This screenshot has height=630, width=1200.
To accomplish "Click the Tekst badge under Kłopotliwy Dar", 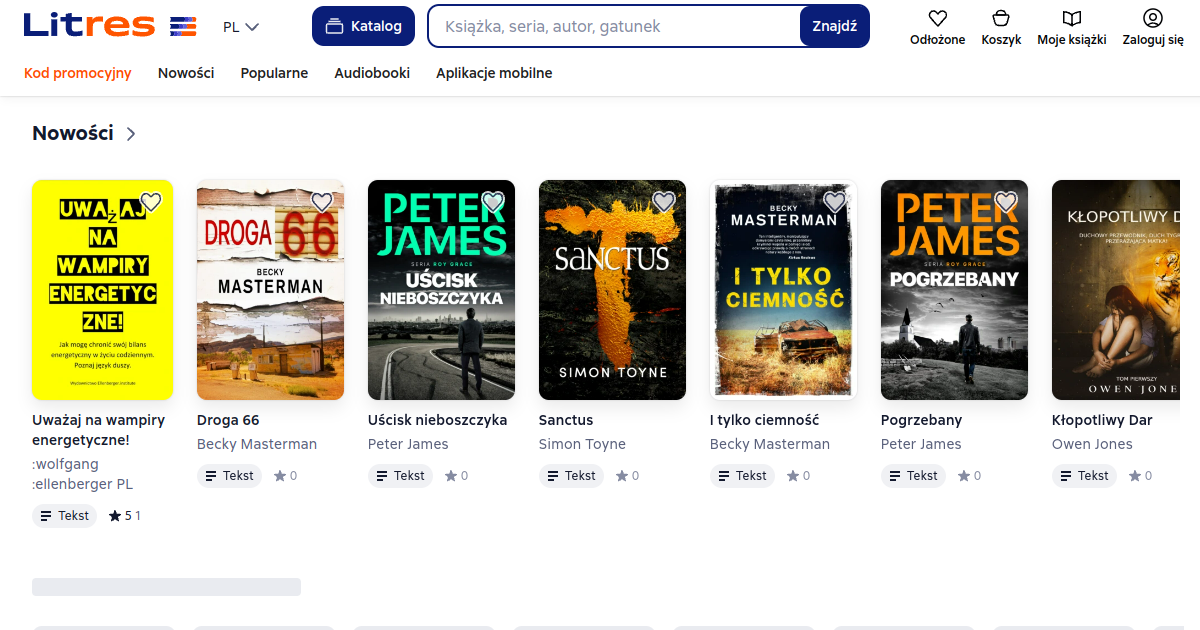I will (x=1085, y=476).
